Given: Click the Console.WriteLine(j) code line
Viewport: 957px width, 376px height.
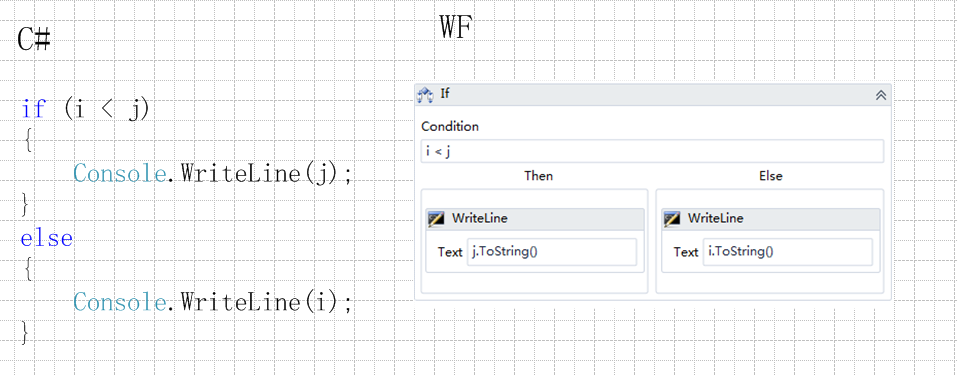Looking at the screenshot, I should click(213, 174).
